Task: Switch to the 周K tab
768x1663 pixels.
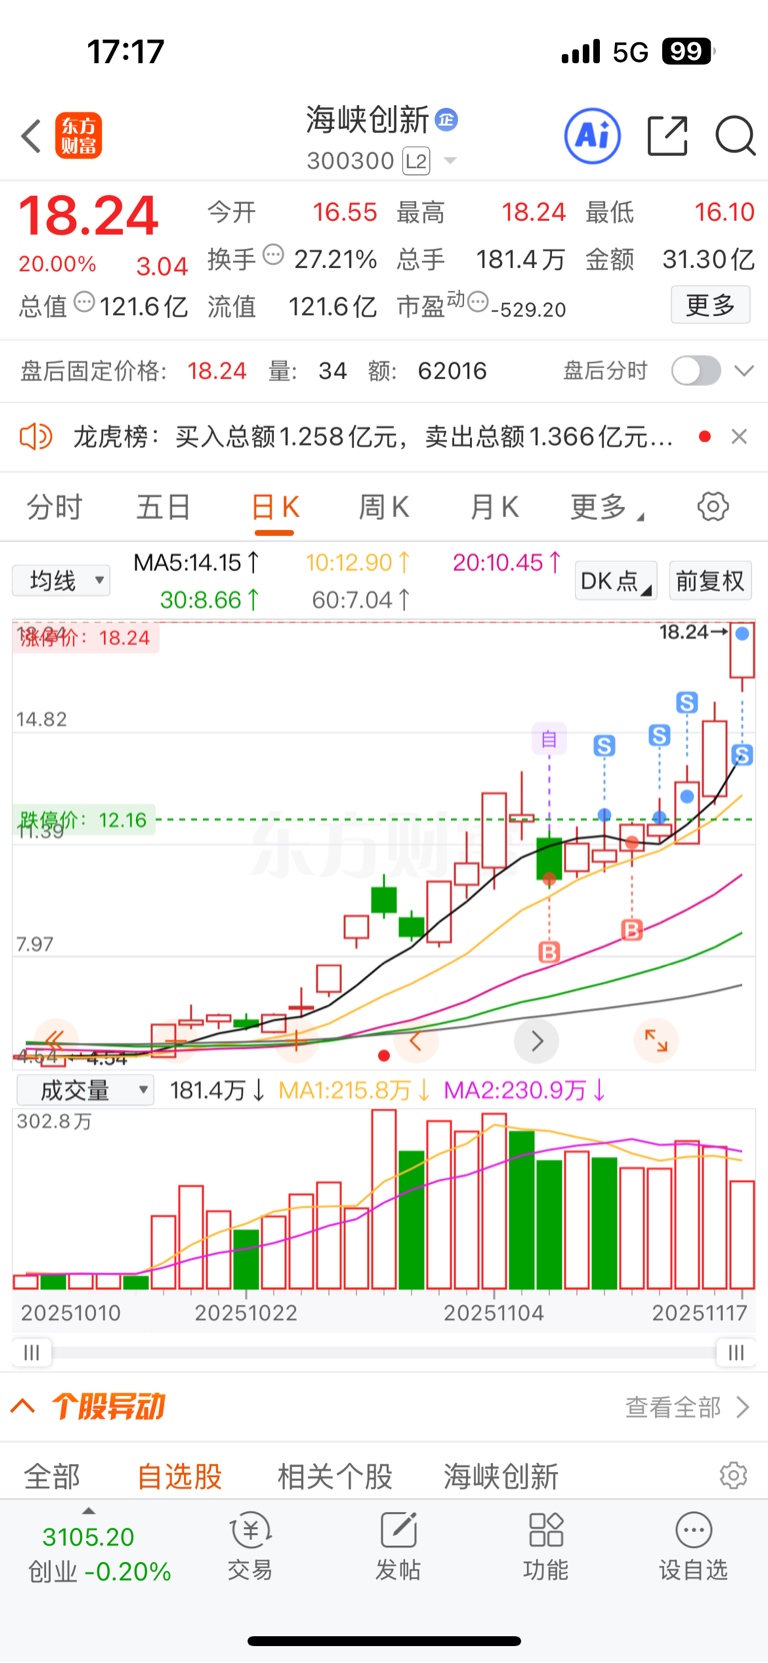Action: click(384, 507)
